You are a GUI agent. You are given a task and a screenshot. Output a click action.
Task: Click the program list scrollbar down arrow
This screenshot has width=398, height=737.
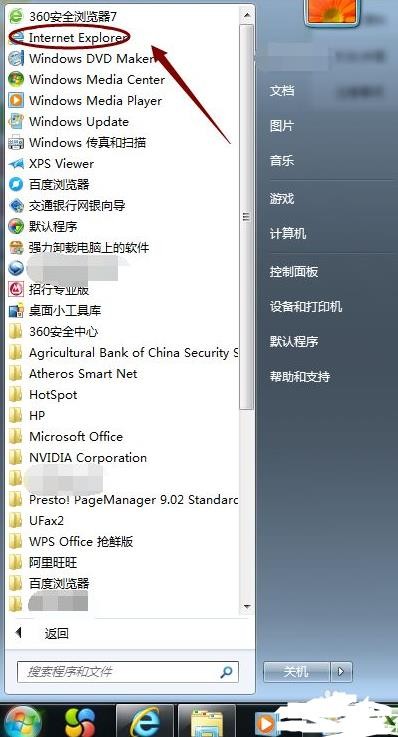(247, 606)
